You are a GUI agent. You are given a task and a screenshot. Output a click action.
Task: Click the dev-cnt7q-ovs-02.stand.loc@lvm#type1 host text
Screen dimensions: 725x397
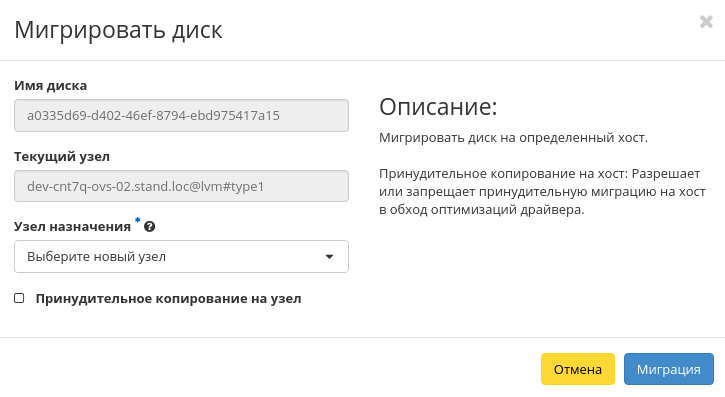tap(146, 187)
